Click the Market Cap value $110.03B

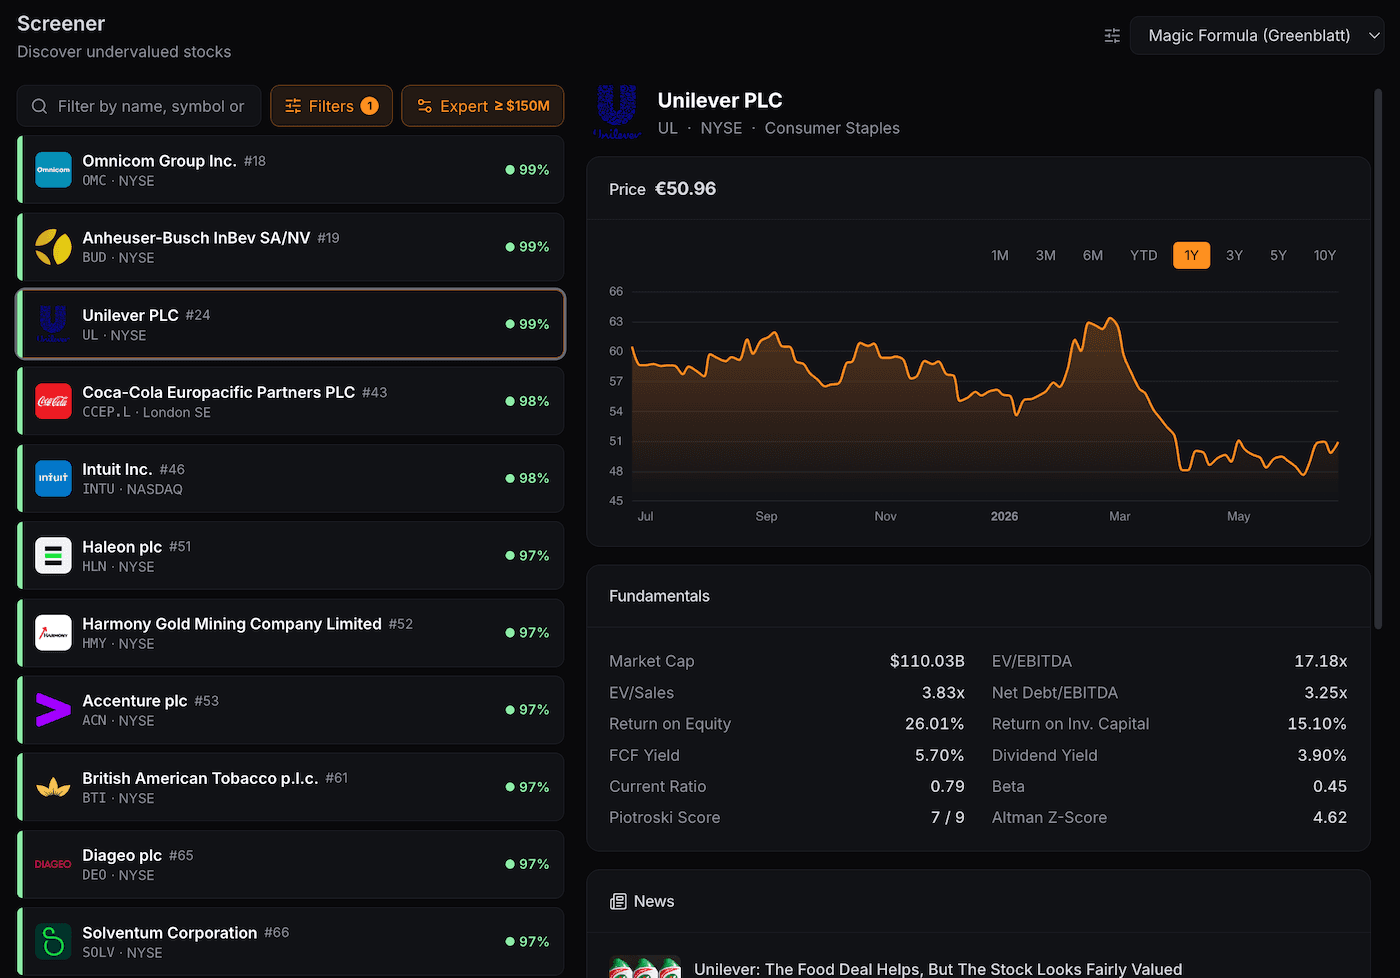tap(927, 661)
